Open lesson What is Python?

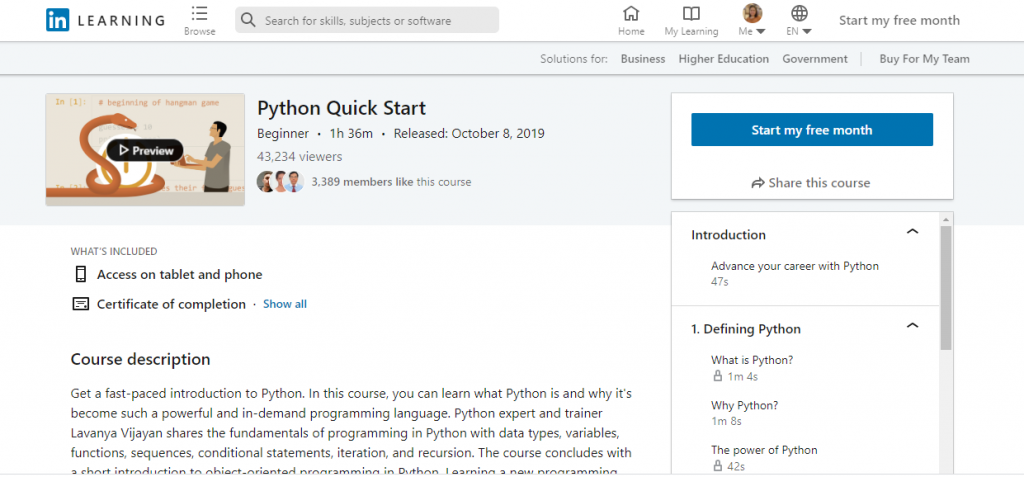point(752,360)
